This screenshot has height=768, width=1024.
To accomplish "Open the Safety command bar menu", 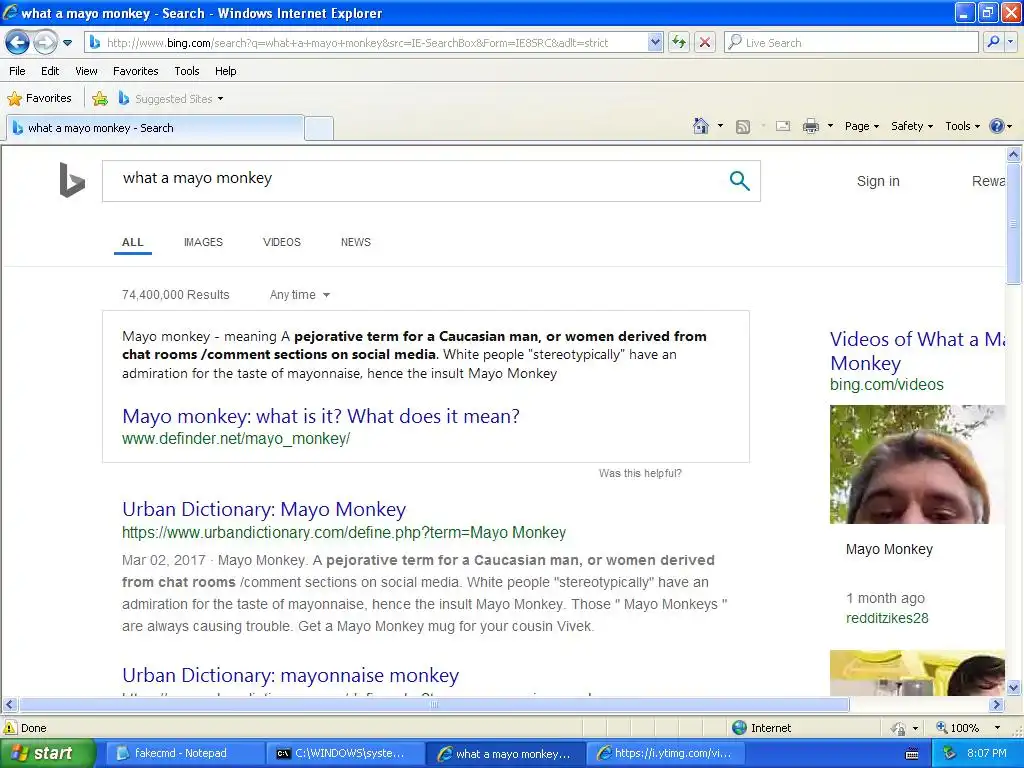I will pos(912,126).
